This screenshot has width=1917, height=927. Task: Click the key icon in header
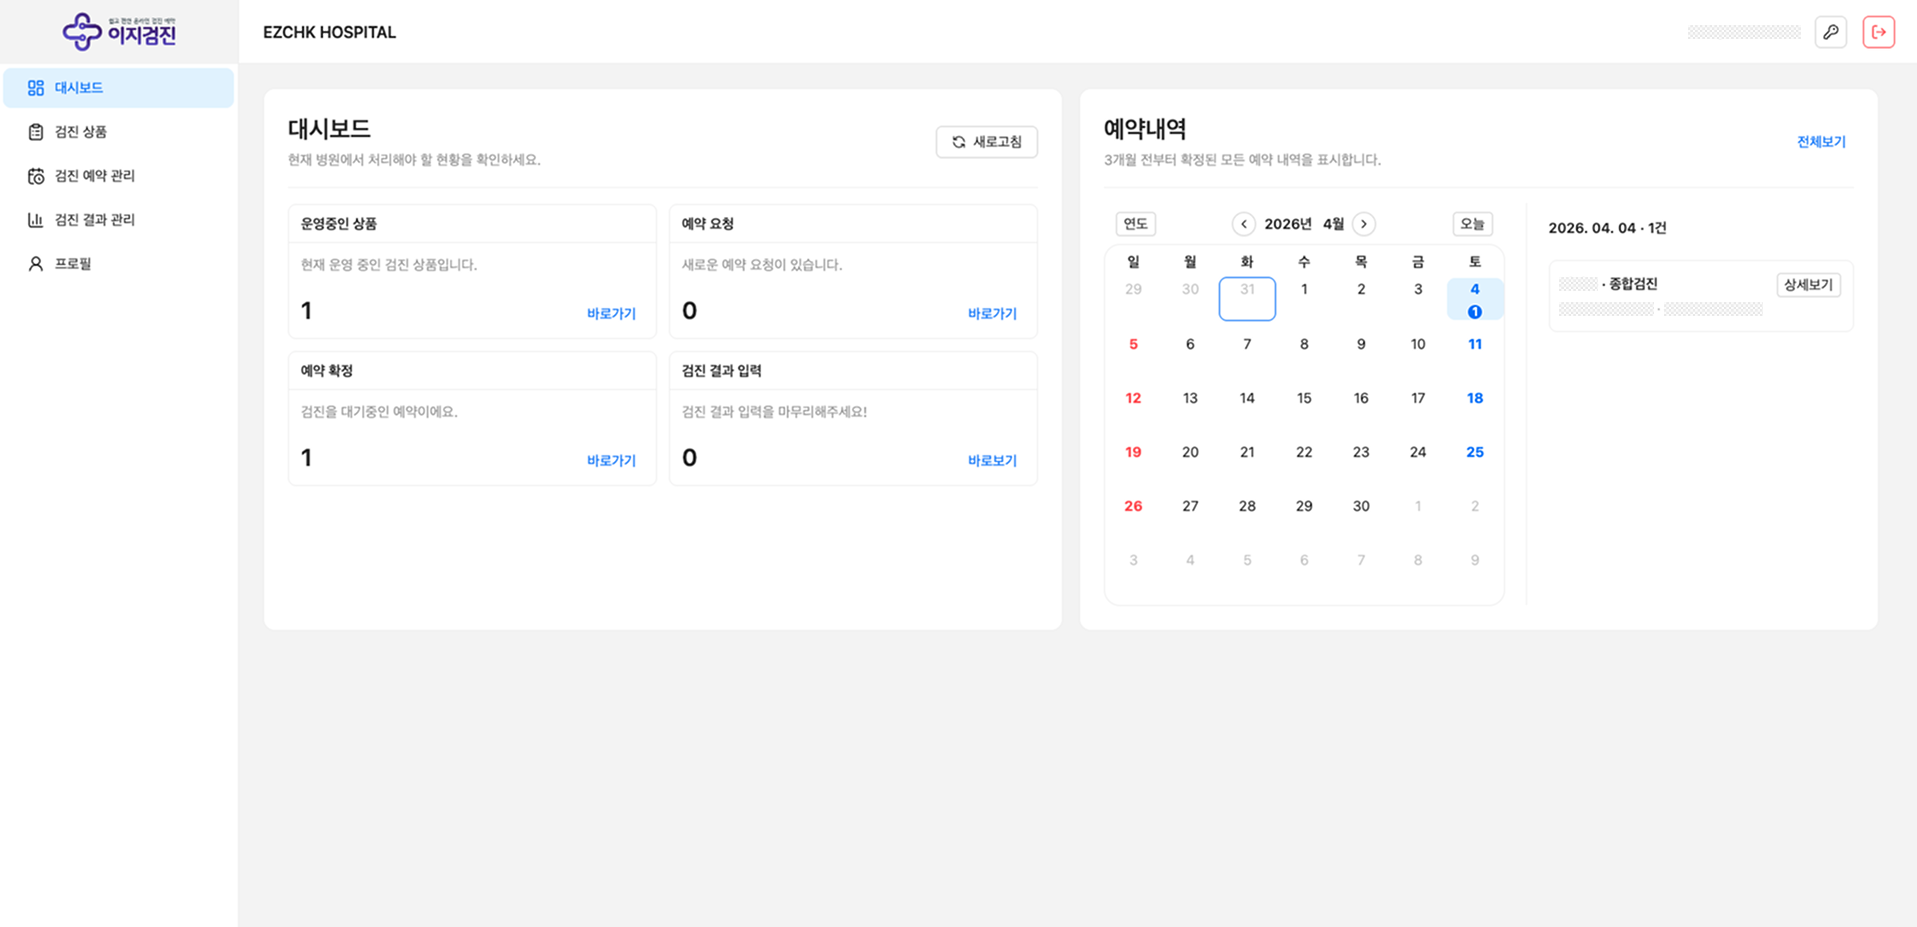point(1830,32)
